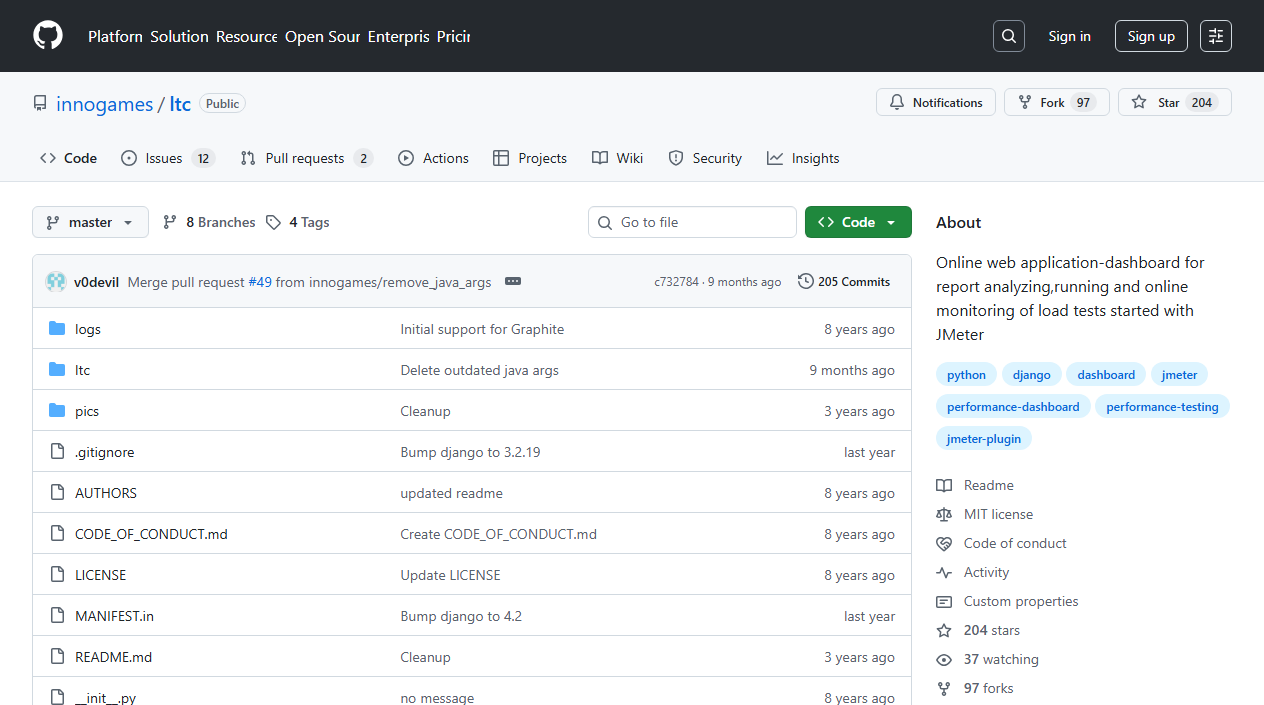Open the .gitignore file

coord(104,452)
